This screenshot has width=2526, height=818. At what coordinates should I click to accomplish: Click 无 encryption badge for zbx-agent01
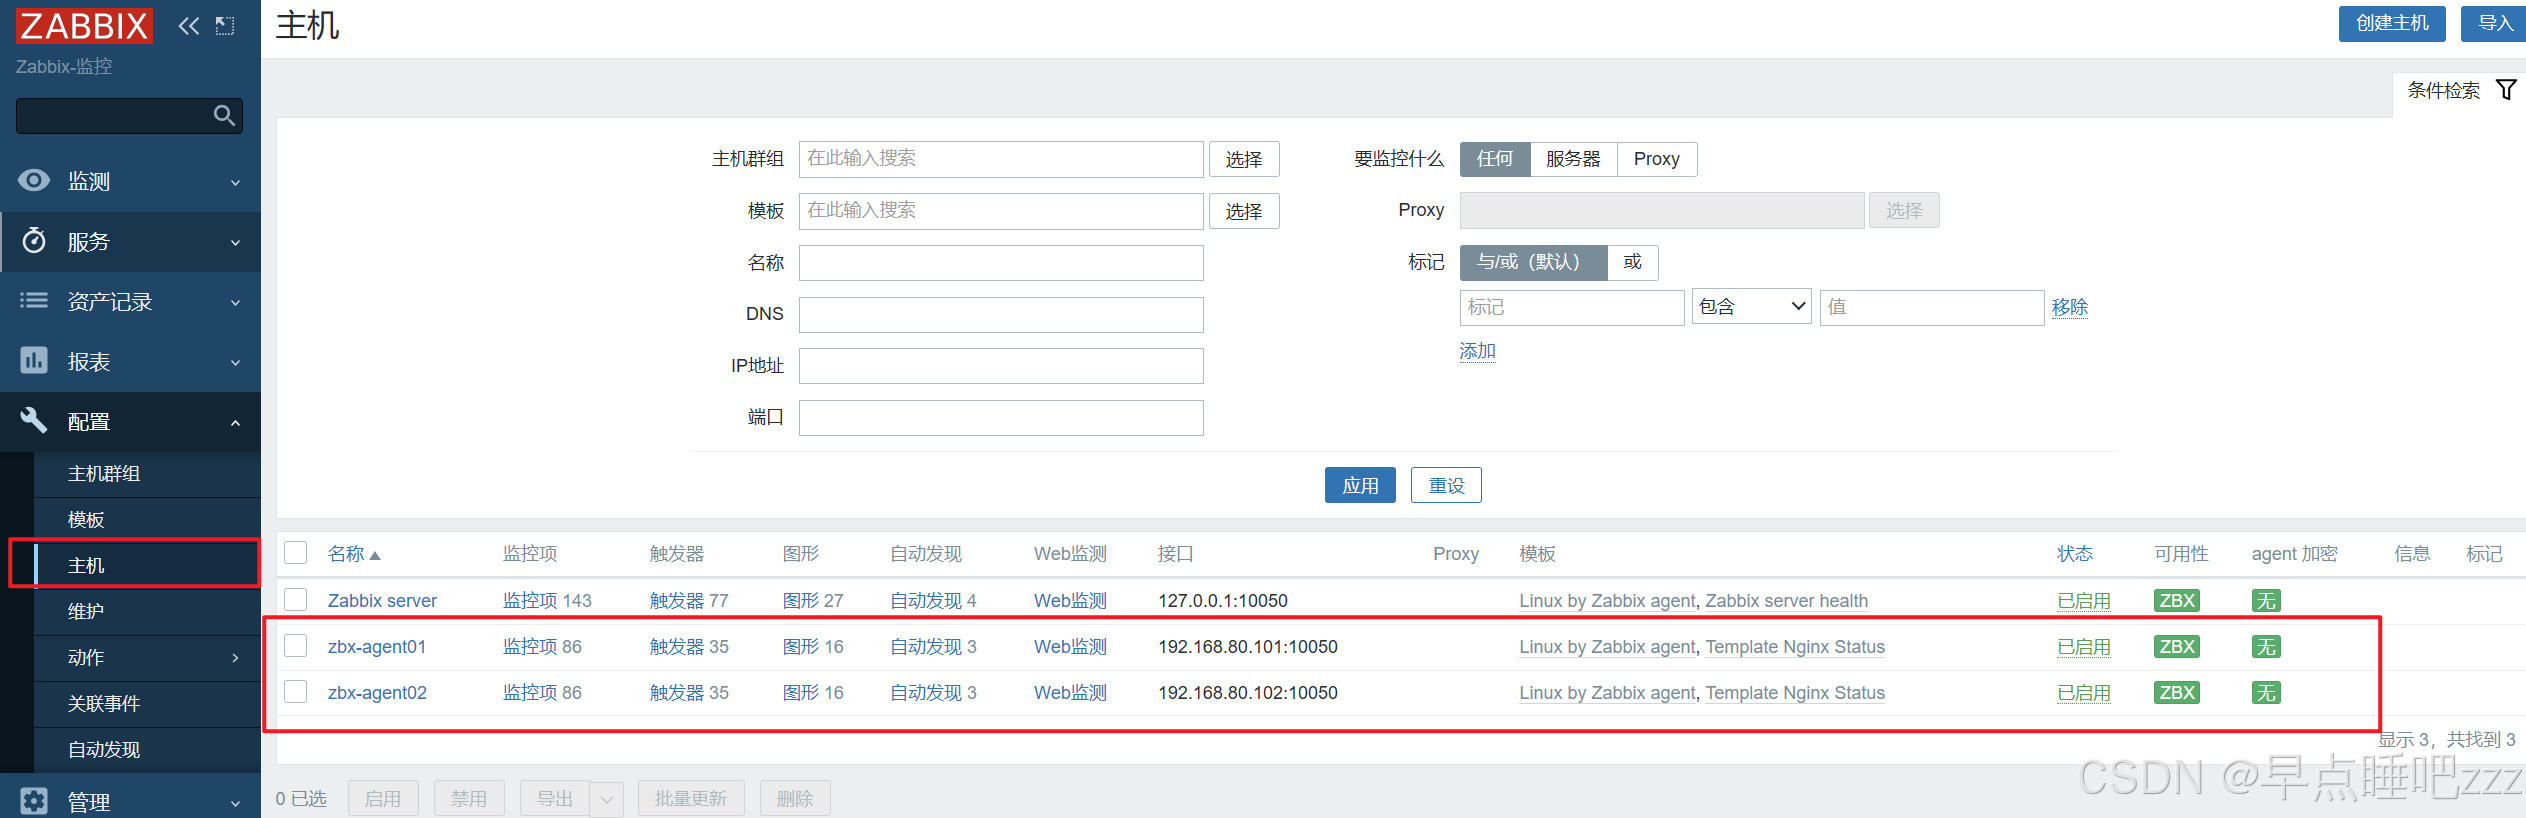(2266, 647)
